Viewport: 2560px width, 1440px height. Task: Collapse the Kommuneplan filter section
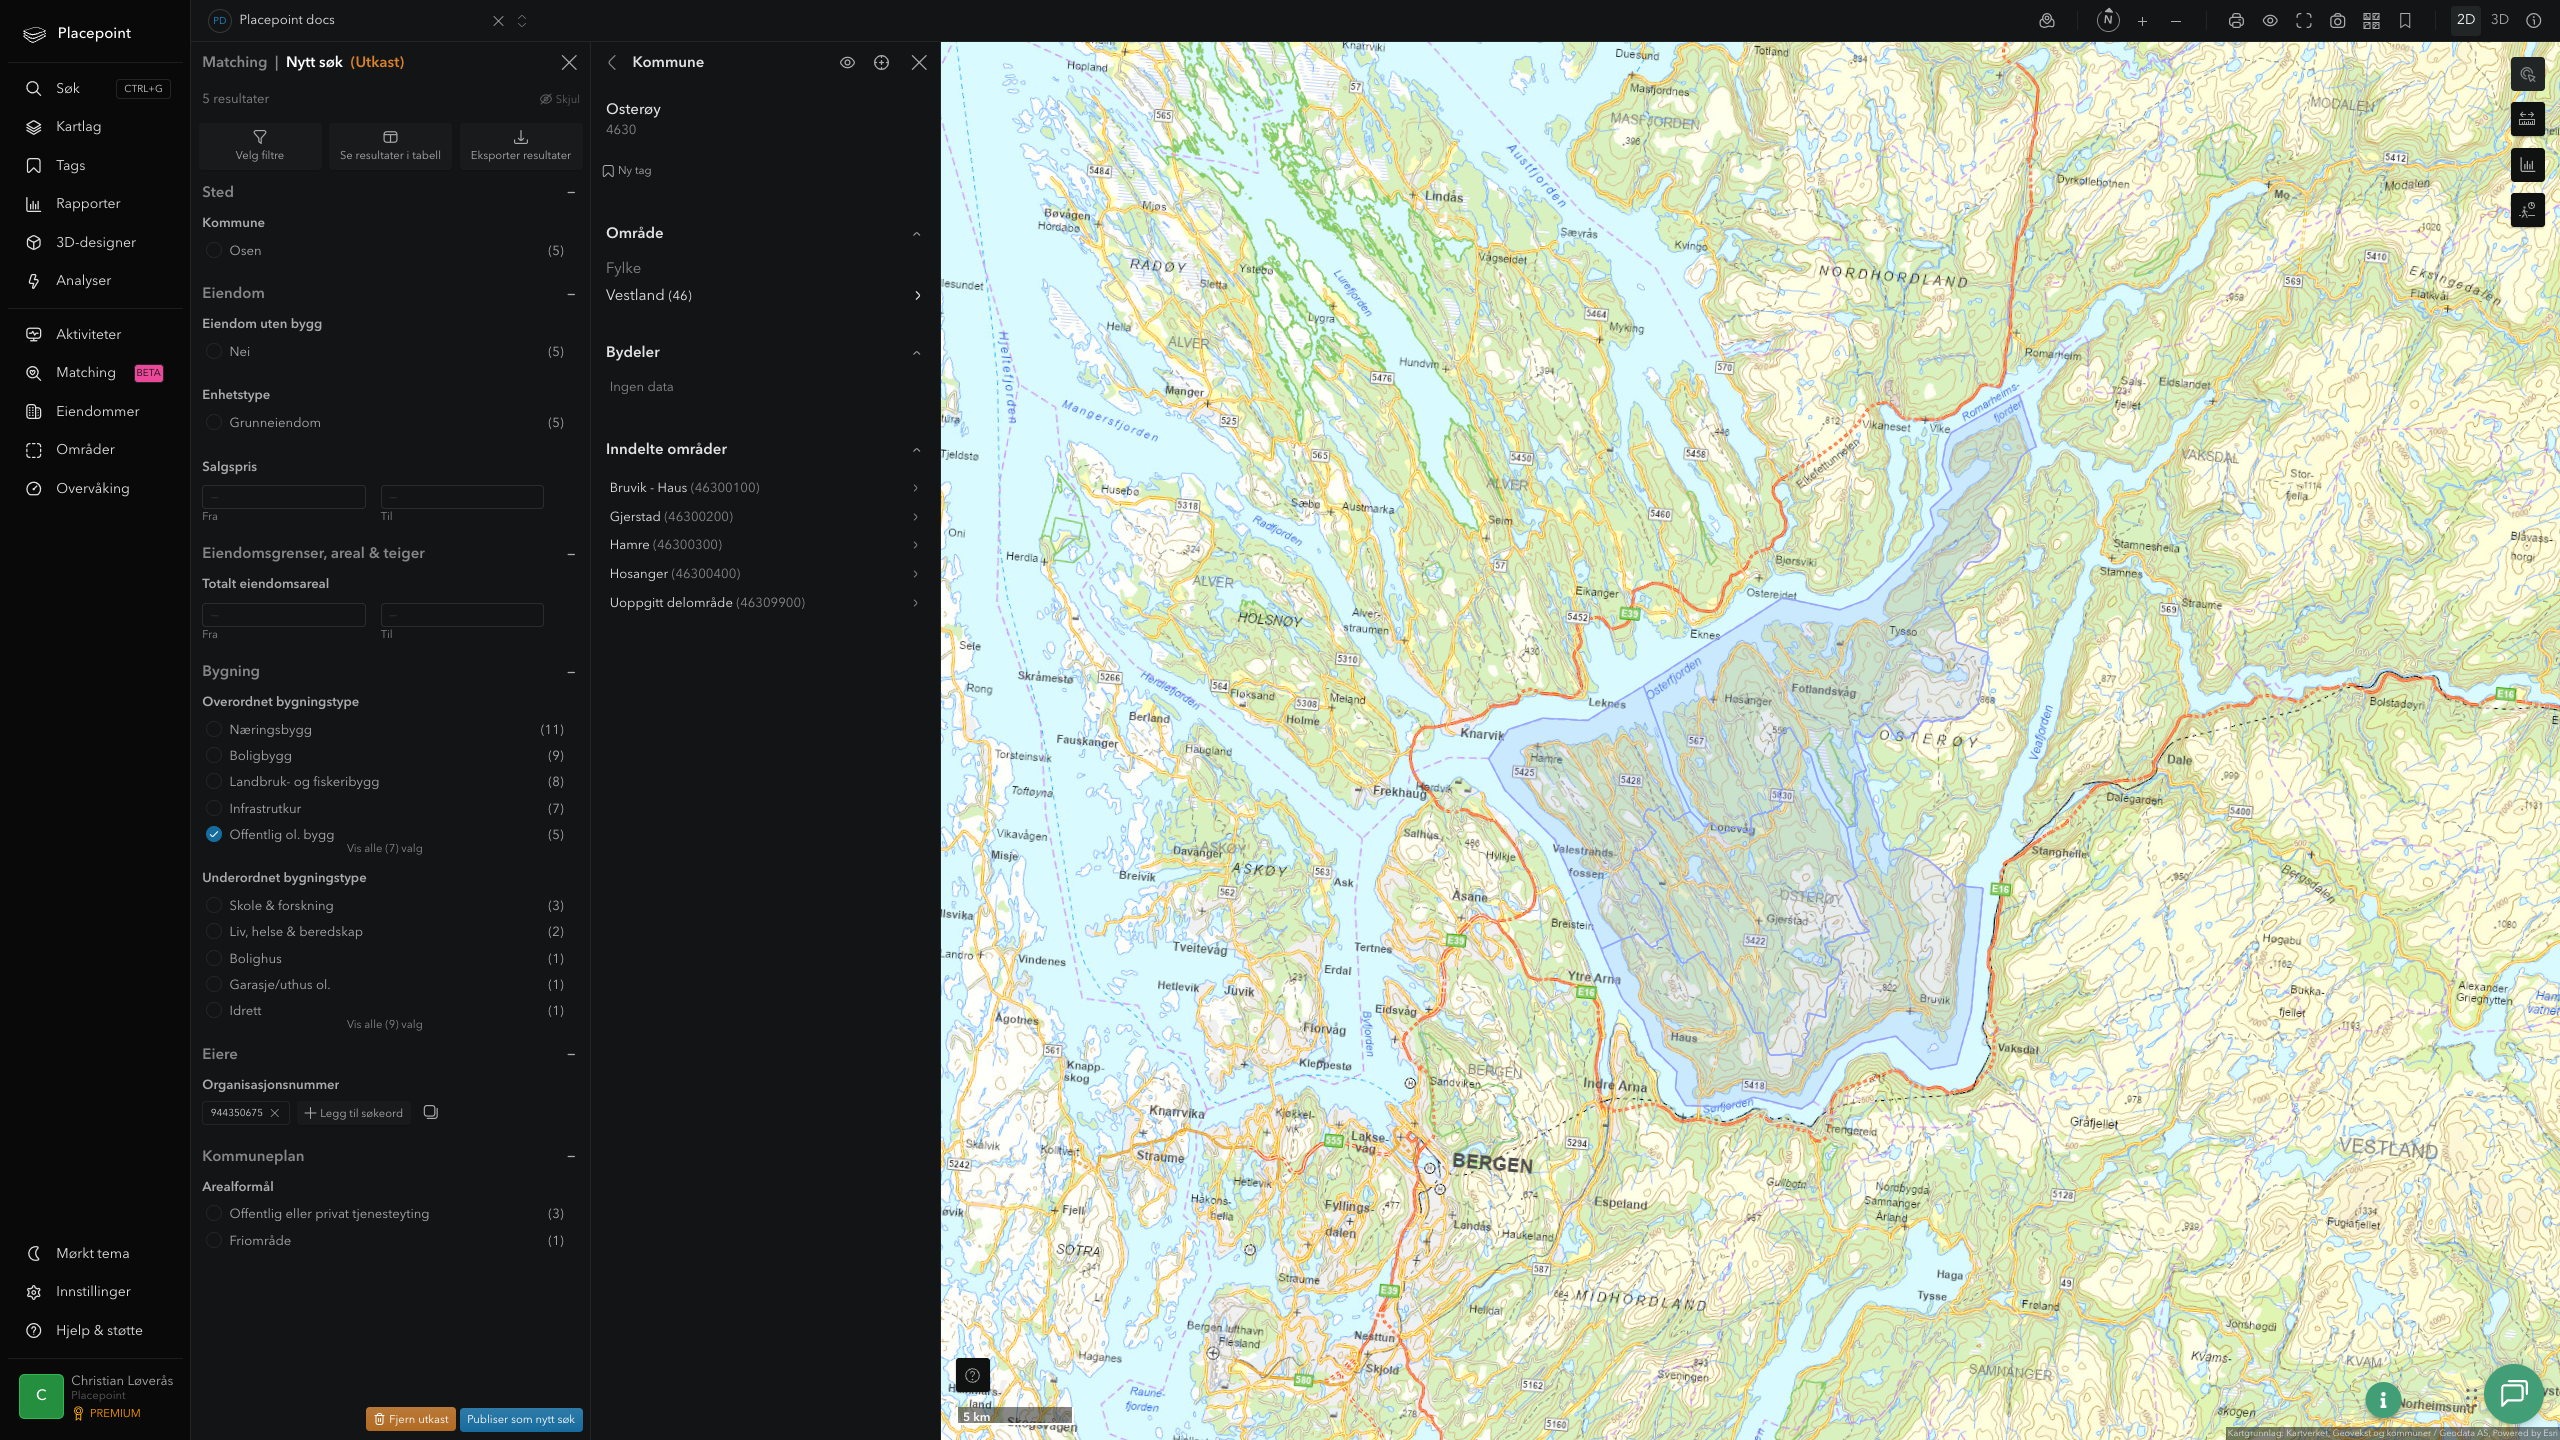[x=571, y=1156]
